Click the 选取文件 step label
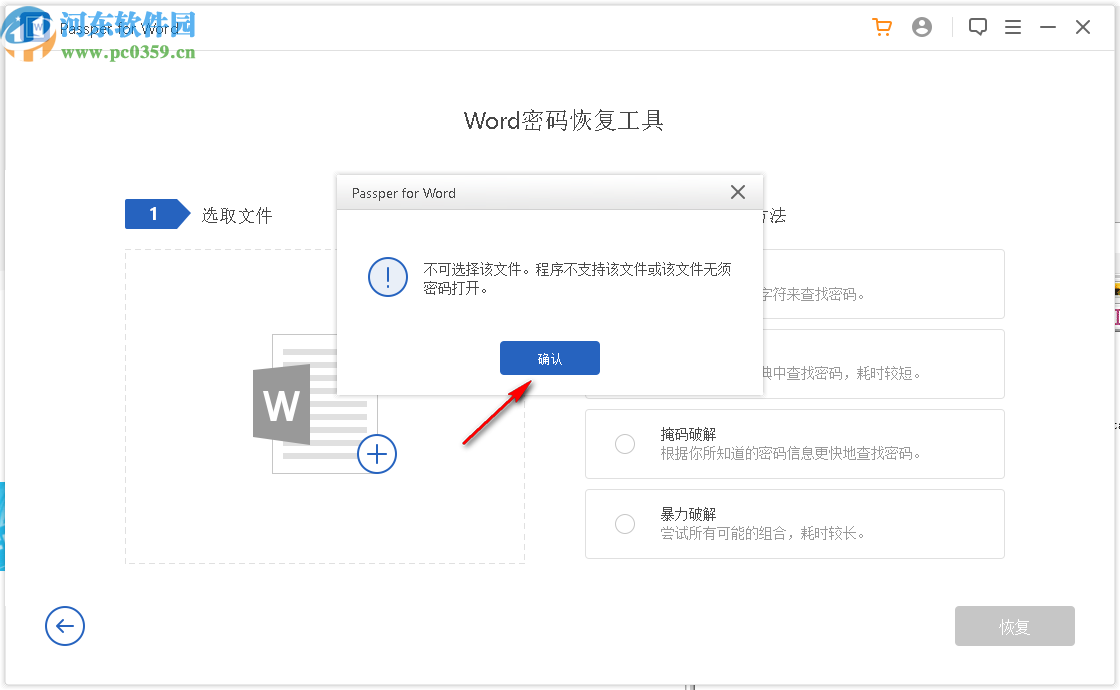 click(237, 214)
